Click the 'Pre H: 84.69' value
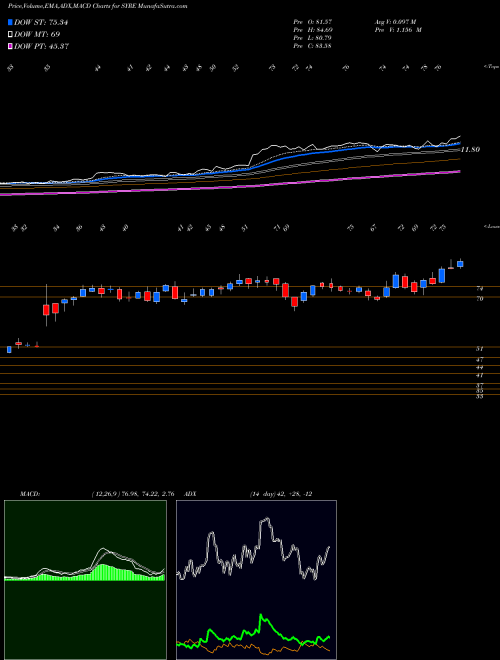This screenshot has height=660, width=500. click(313, 30)
